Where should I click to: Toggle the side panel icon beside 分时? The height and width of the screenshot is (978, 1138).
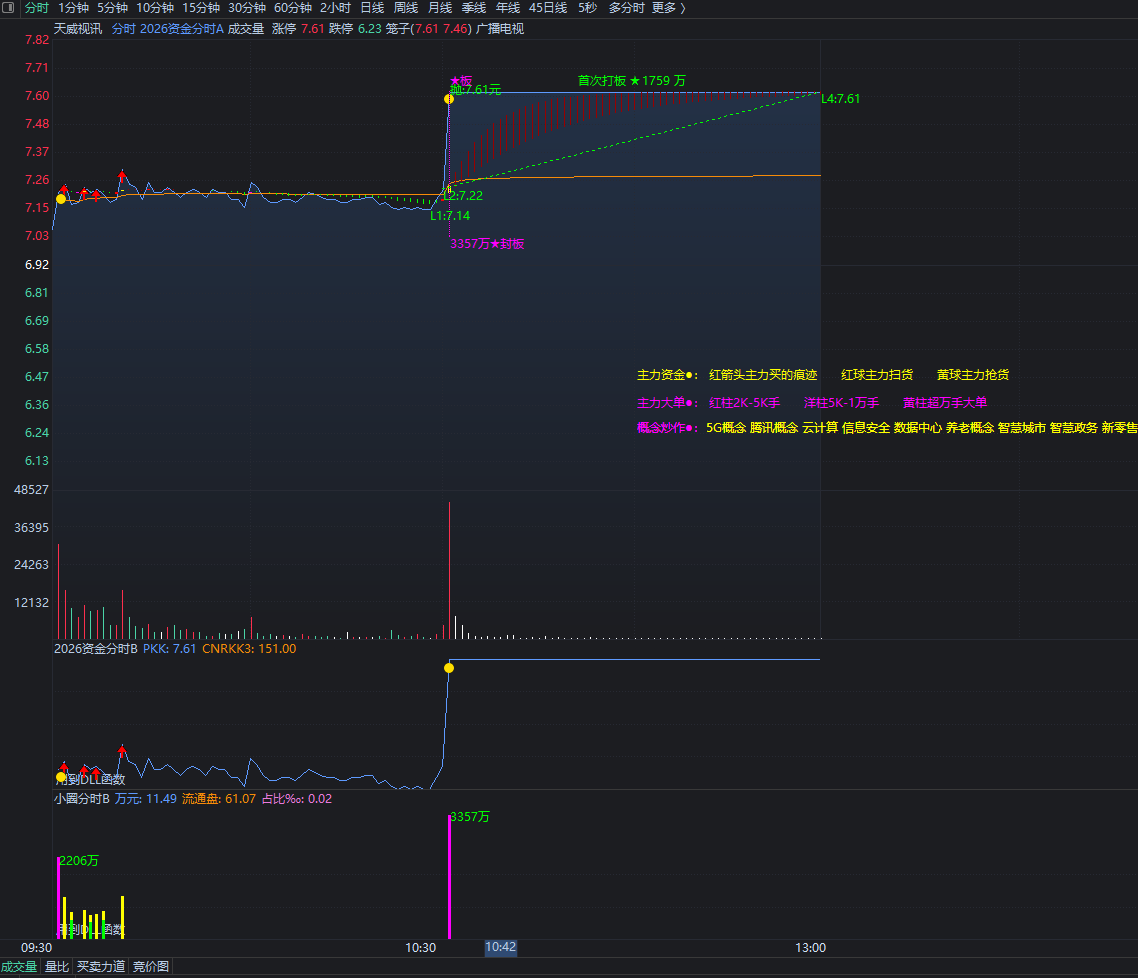tap(8, 7)
